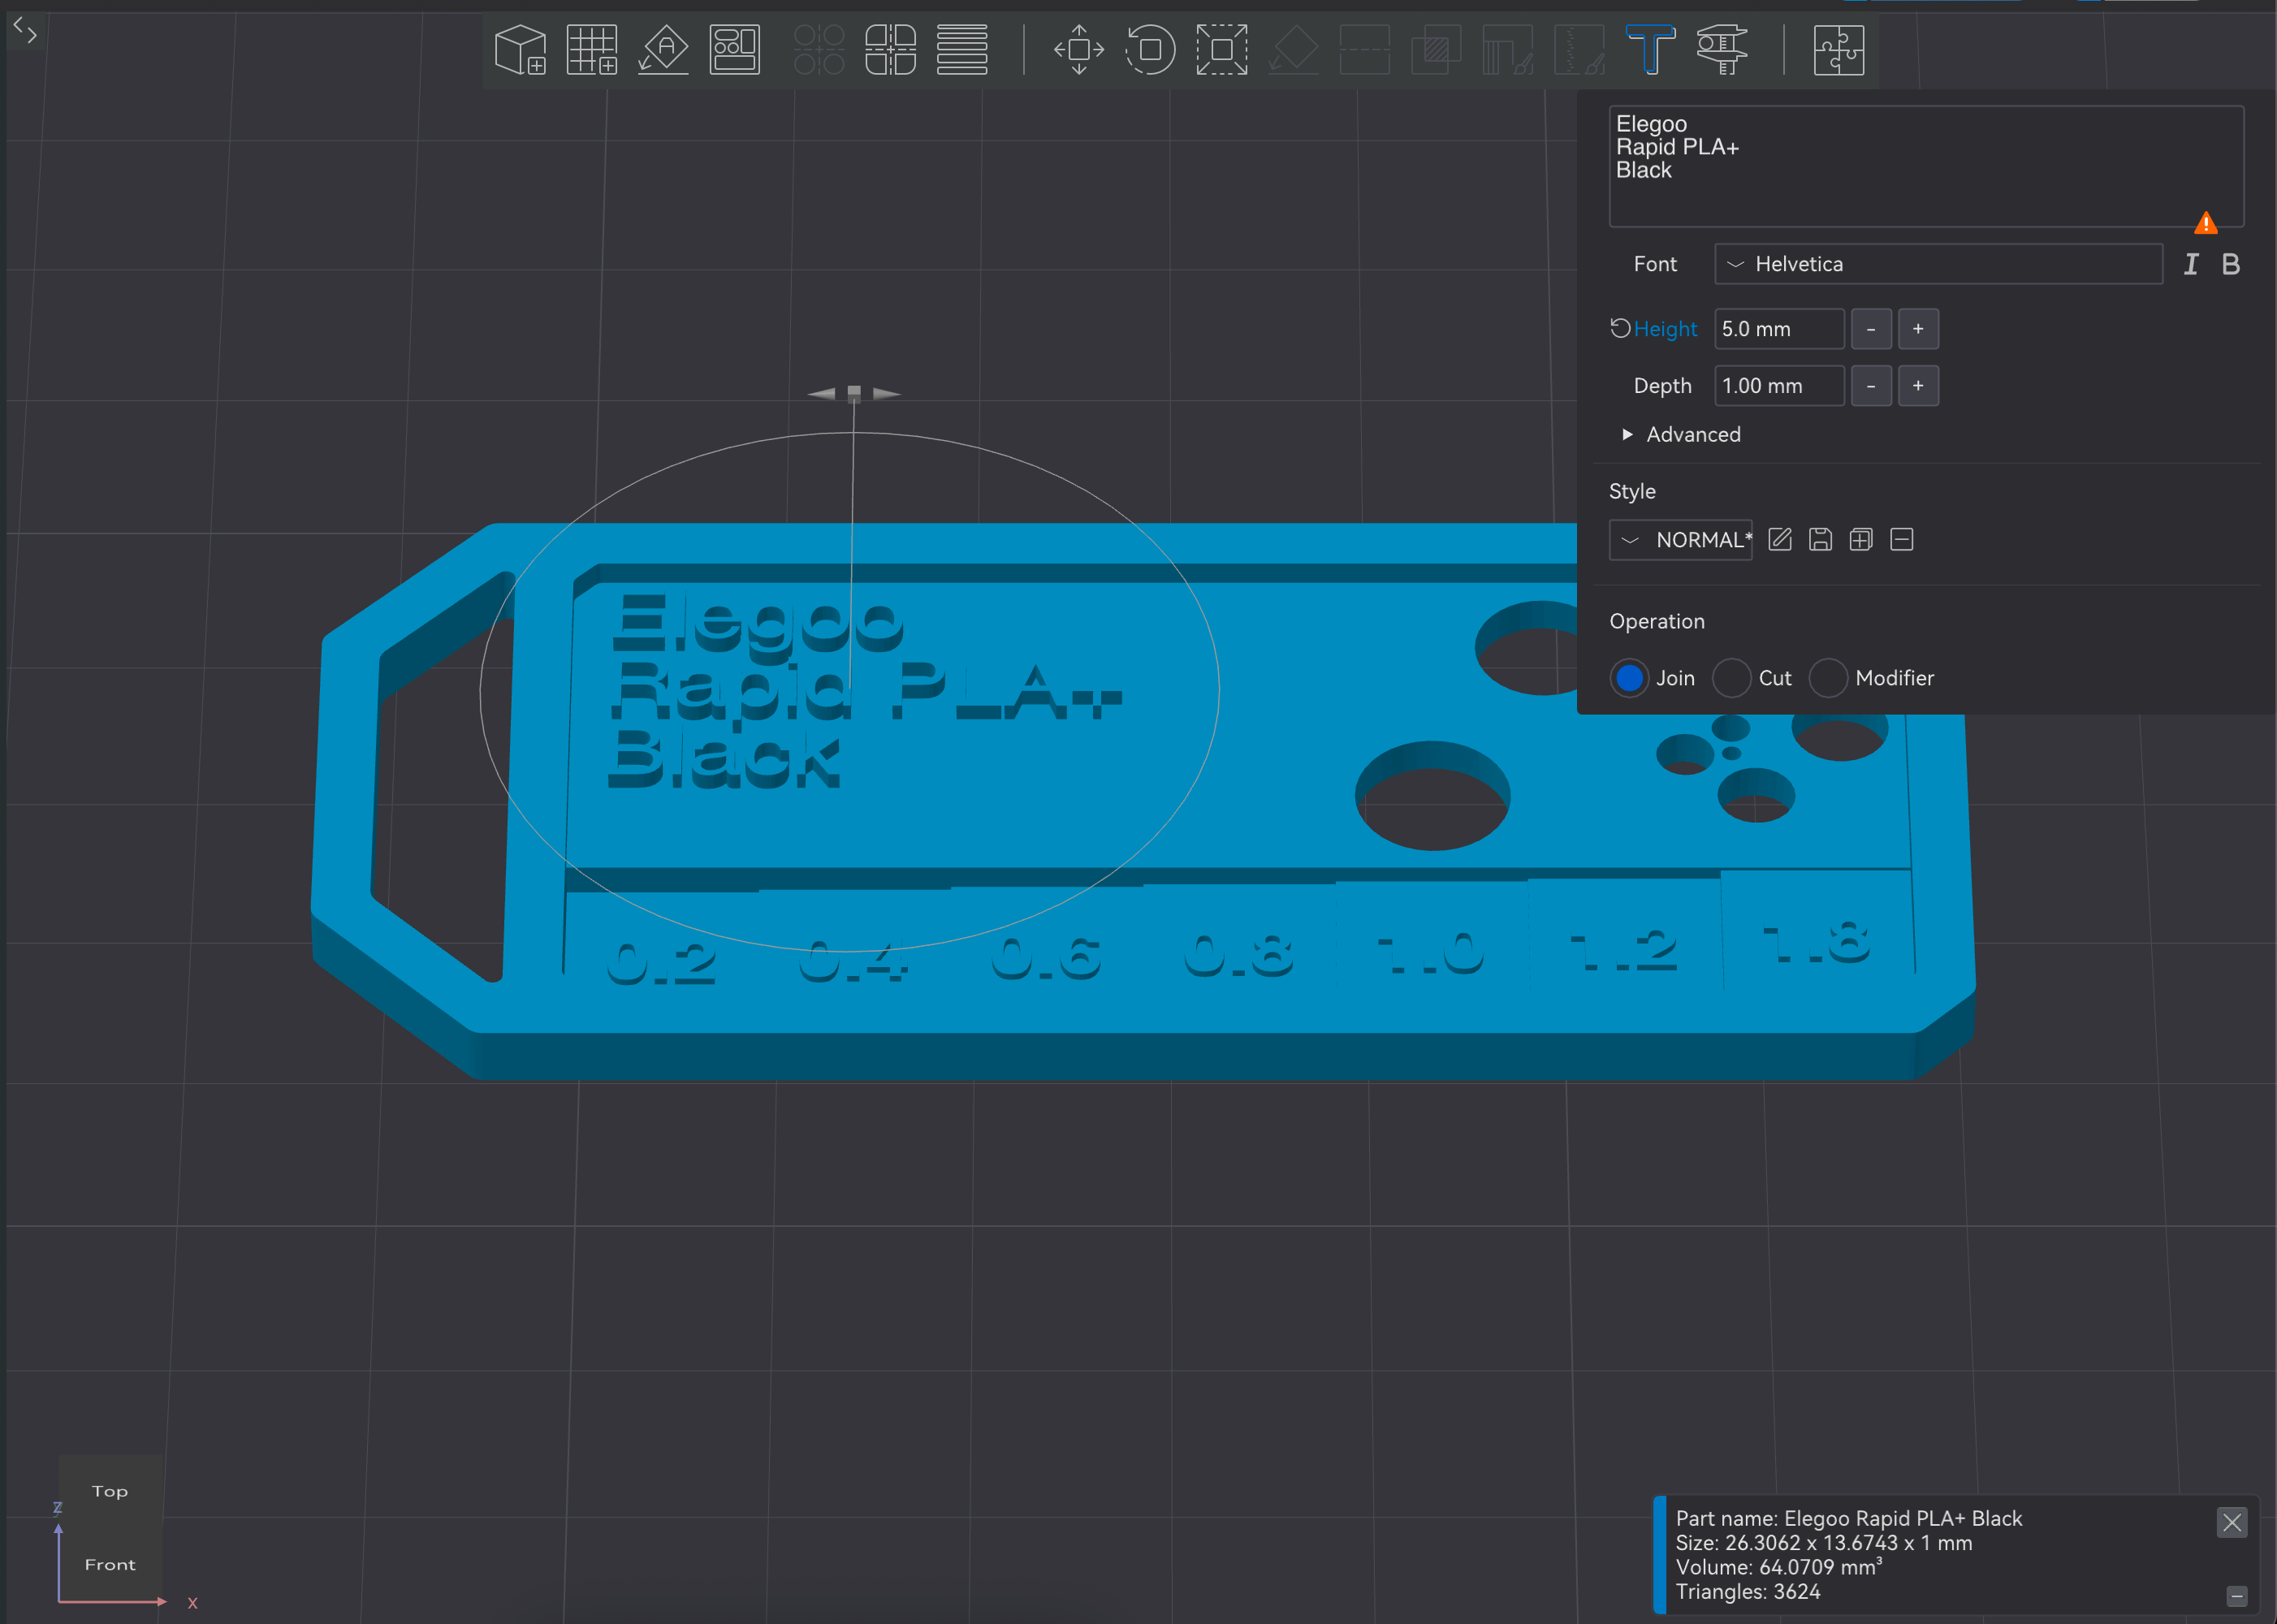
Task: Click the orange warning triangle icon
Action: click(x=2205, y=222)
